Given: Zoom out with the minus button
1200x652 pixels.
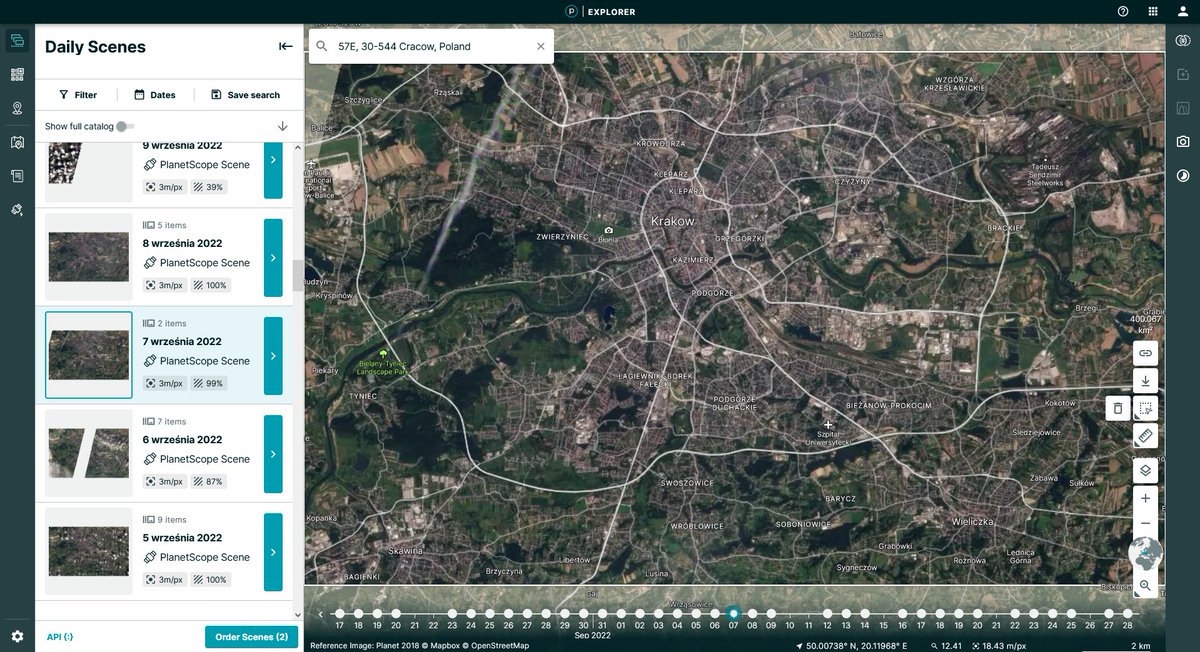Looking at the screenshot, I should coord(1146,523).
